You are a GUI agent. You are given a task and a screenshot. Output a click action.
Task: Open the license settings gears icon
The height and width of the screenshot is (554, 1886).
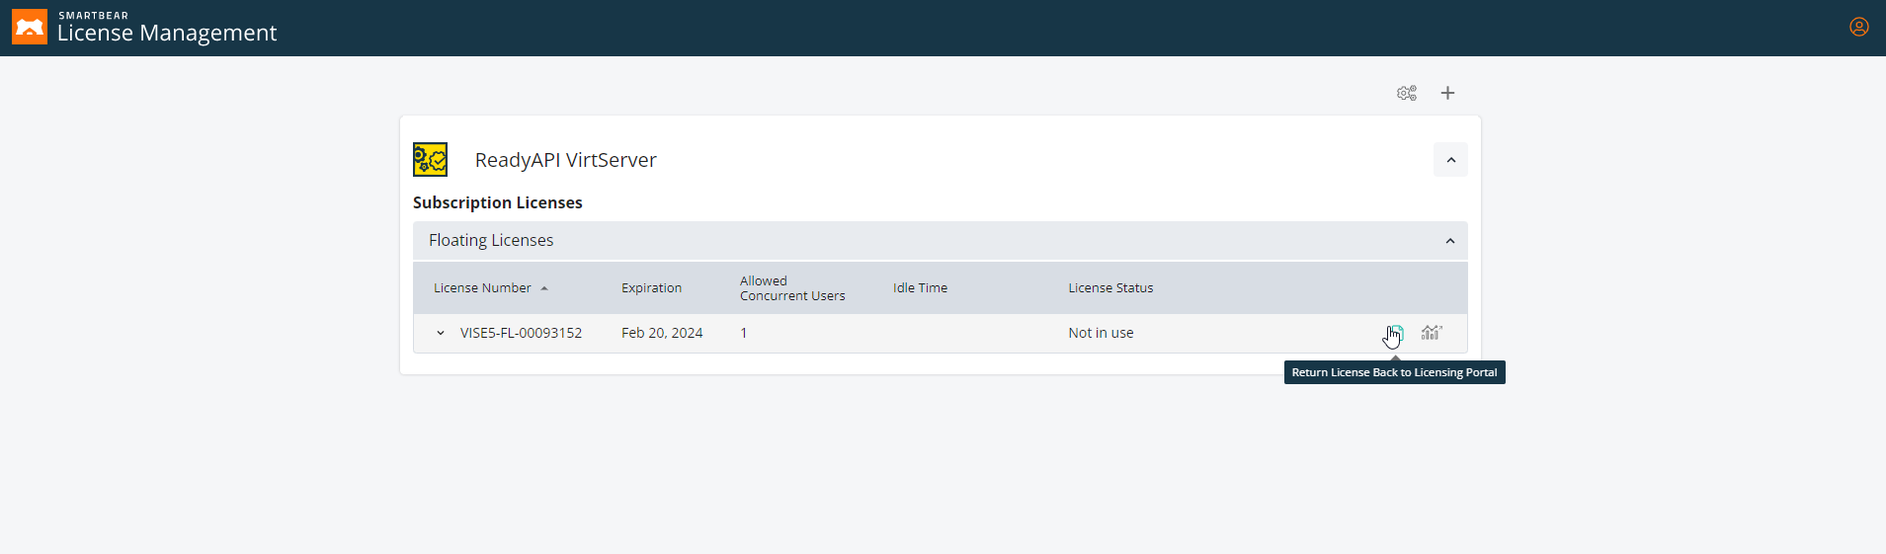click(x=1406, y=93)
